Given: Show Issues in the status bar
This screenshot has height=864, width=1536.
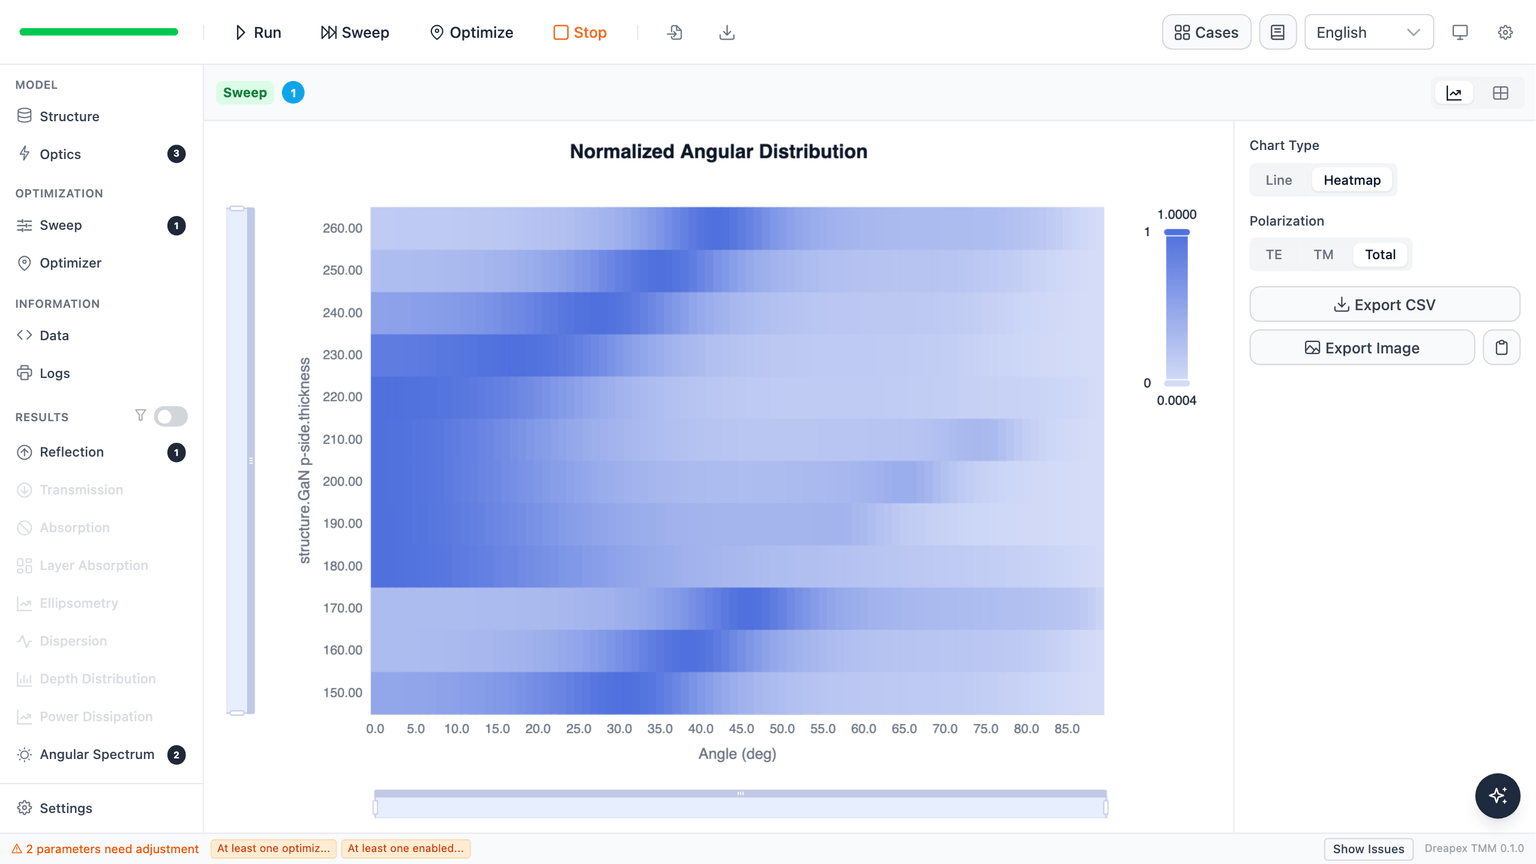Looking at the screenshot, I should [1368, 849].
